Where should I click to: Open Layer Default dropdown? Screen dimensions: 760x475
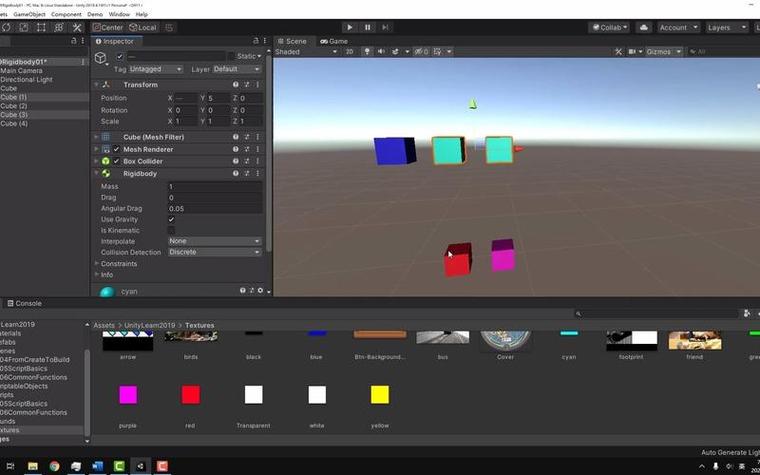coord(237,69)
